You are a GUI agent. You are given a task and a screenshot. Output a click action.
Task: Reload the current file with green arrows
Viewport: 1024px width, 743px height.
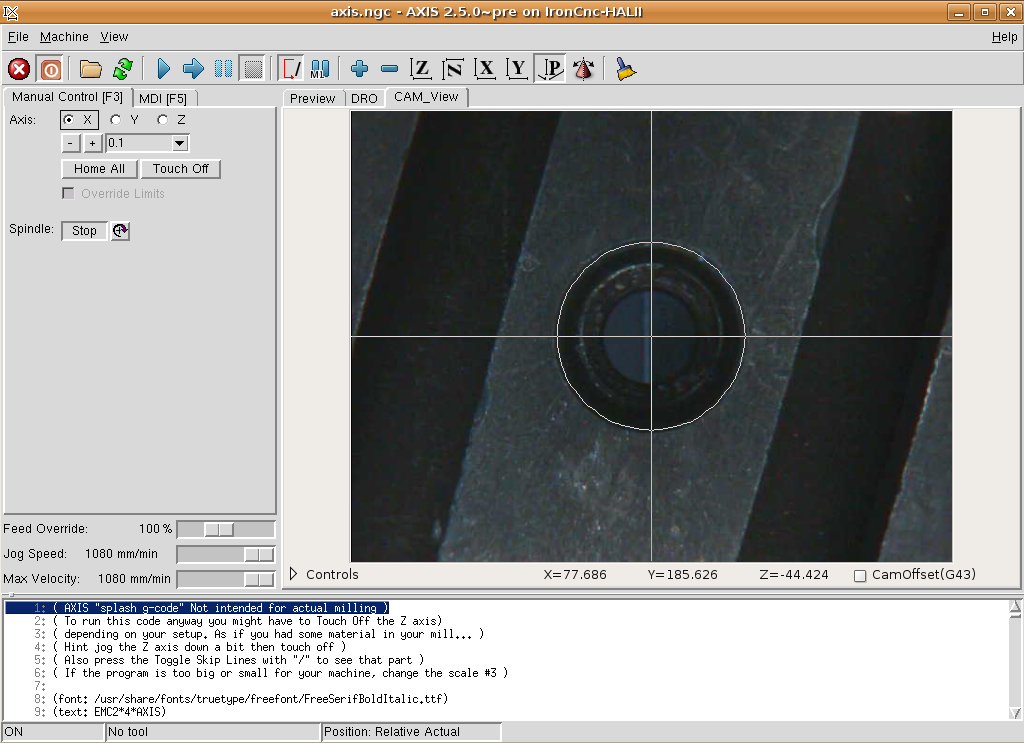(123, 69)
